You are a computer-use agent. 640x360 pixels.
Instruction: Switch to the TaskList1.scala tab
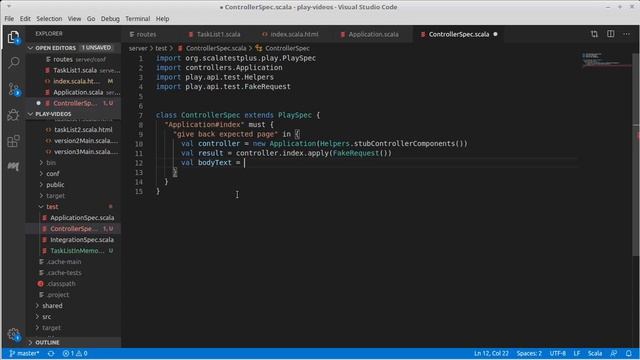click(218, 35)
